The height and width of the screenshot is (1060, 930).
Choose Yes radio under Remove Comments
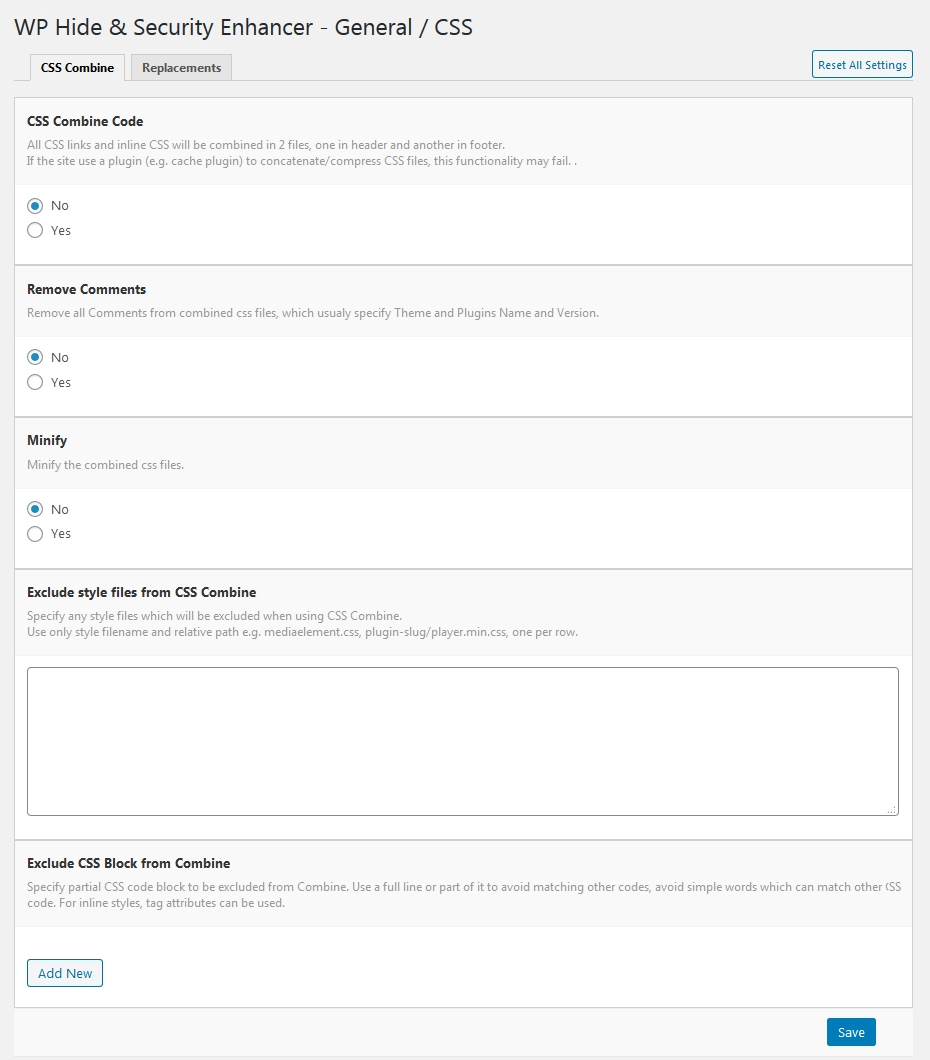tap(35, 382)
